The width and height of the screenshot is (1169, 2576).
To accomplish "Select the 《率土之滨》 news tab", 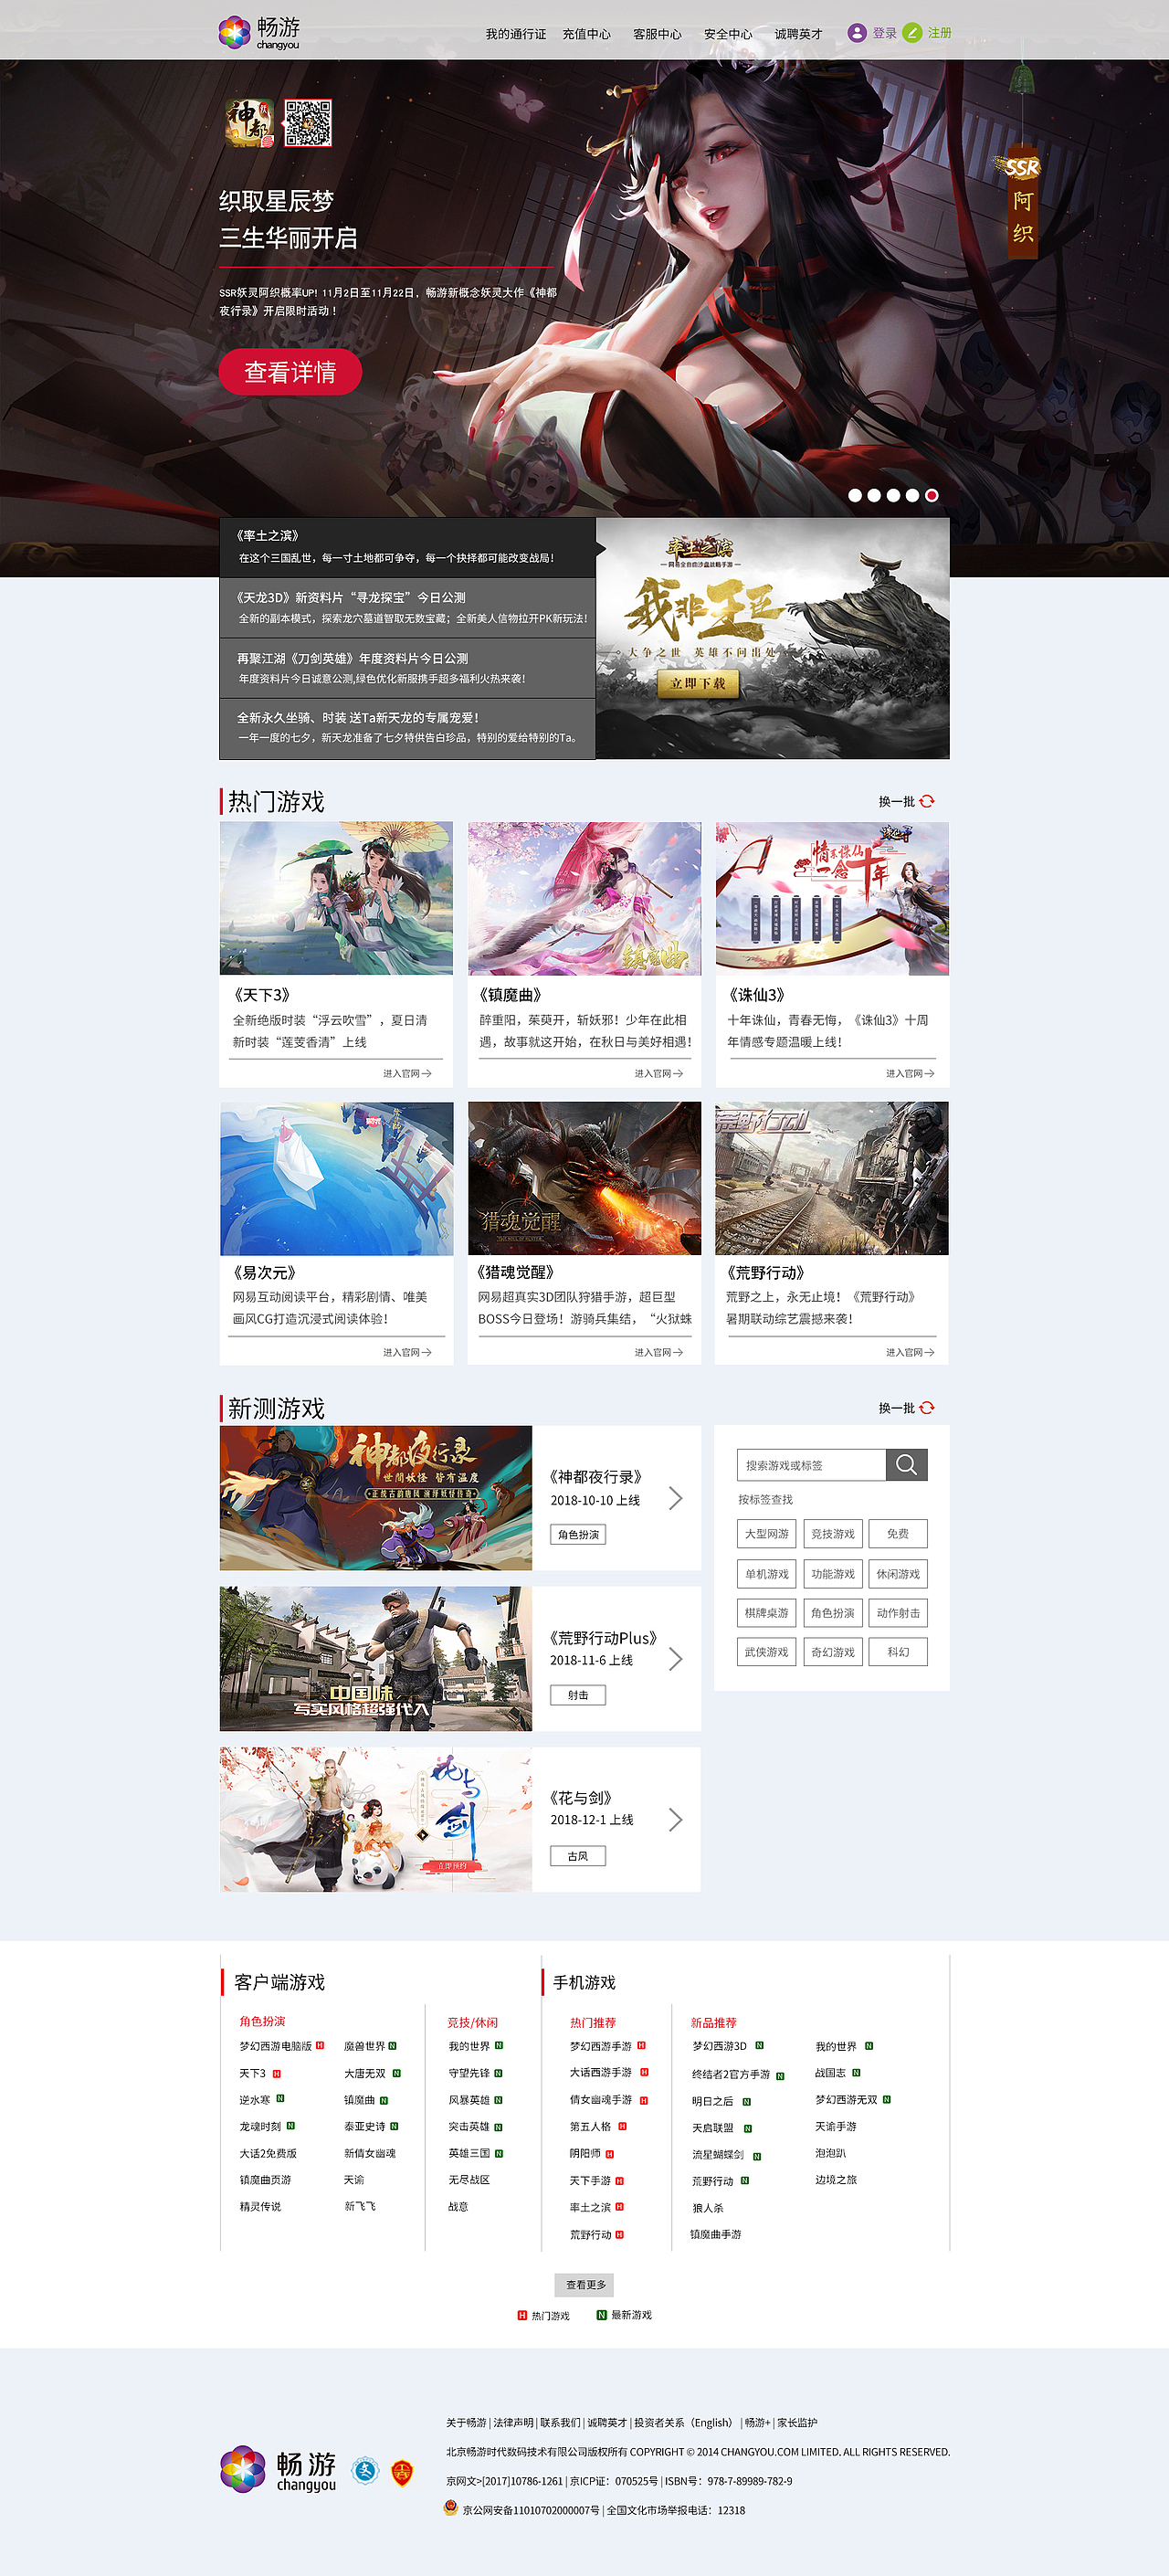I will pyautogui.click(x=408, y=547).
